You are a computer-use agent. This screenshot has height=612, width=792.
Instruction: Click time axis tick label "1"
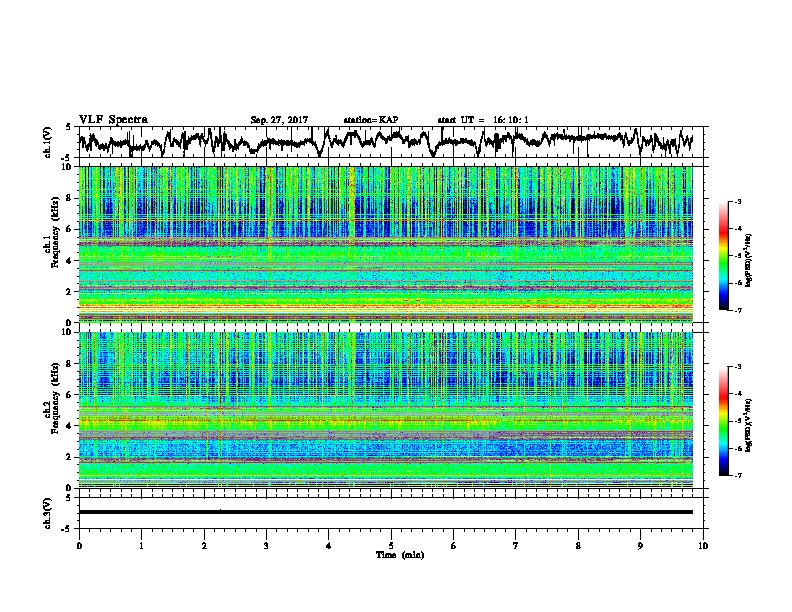pyautogui.click(x=141, y=546)
